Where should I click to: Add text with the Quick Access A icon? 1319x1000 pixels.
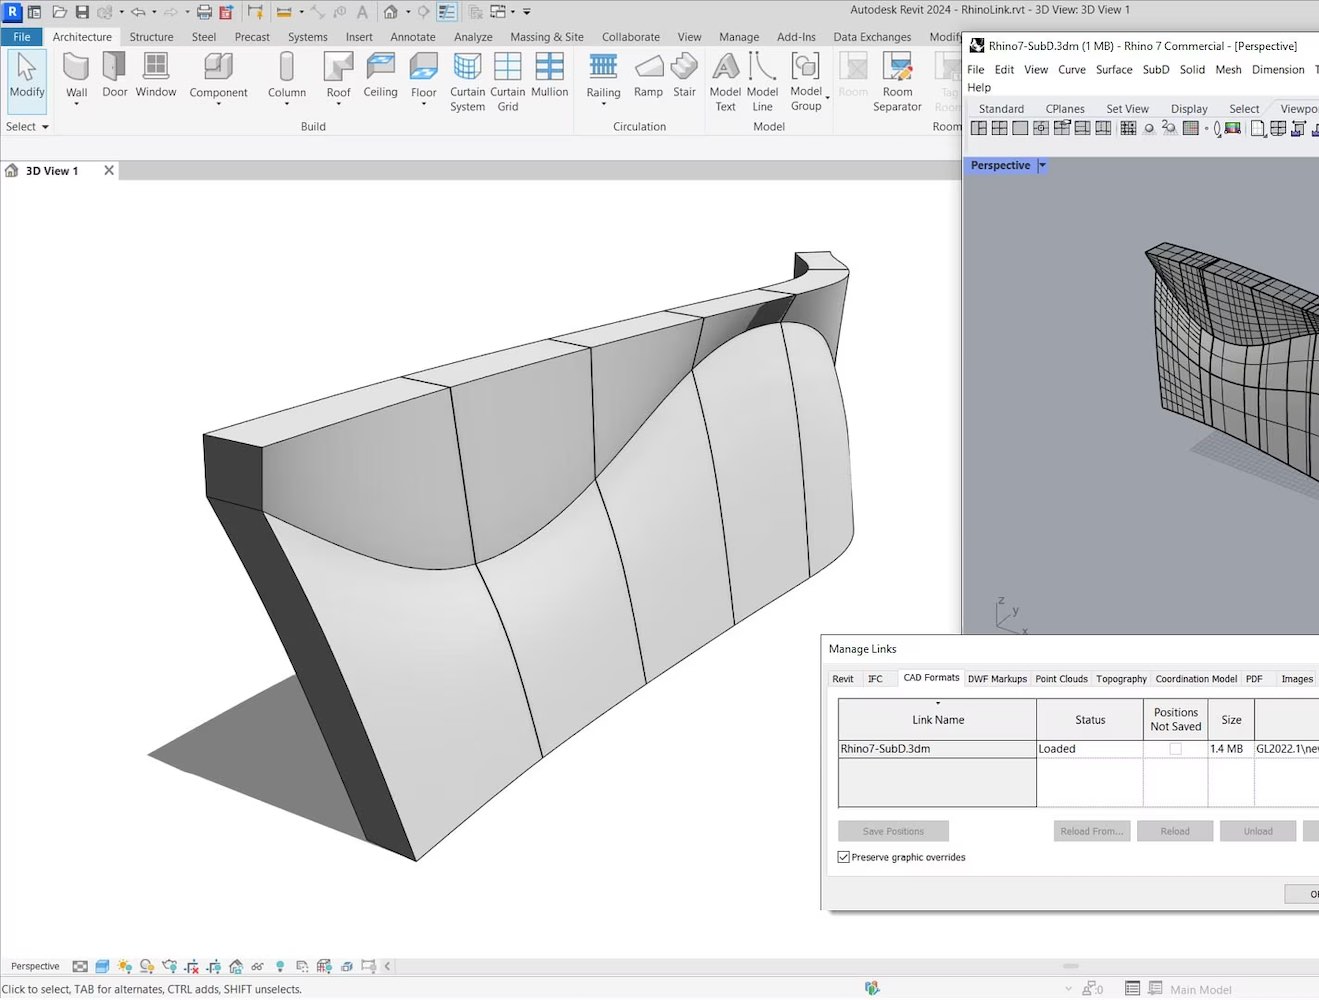tap(362, 12)
